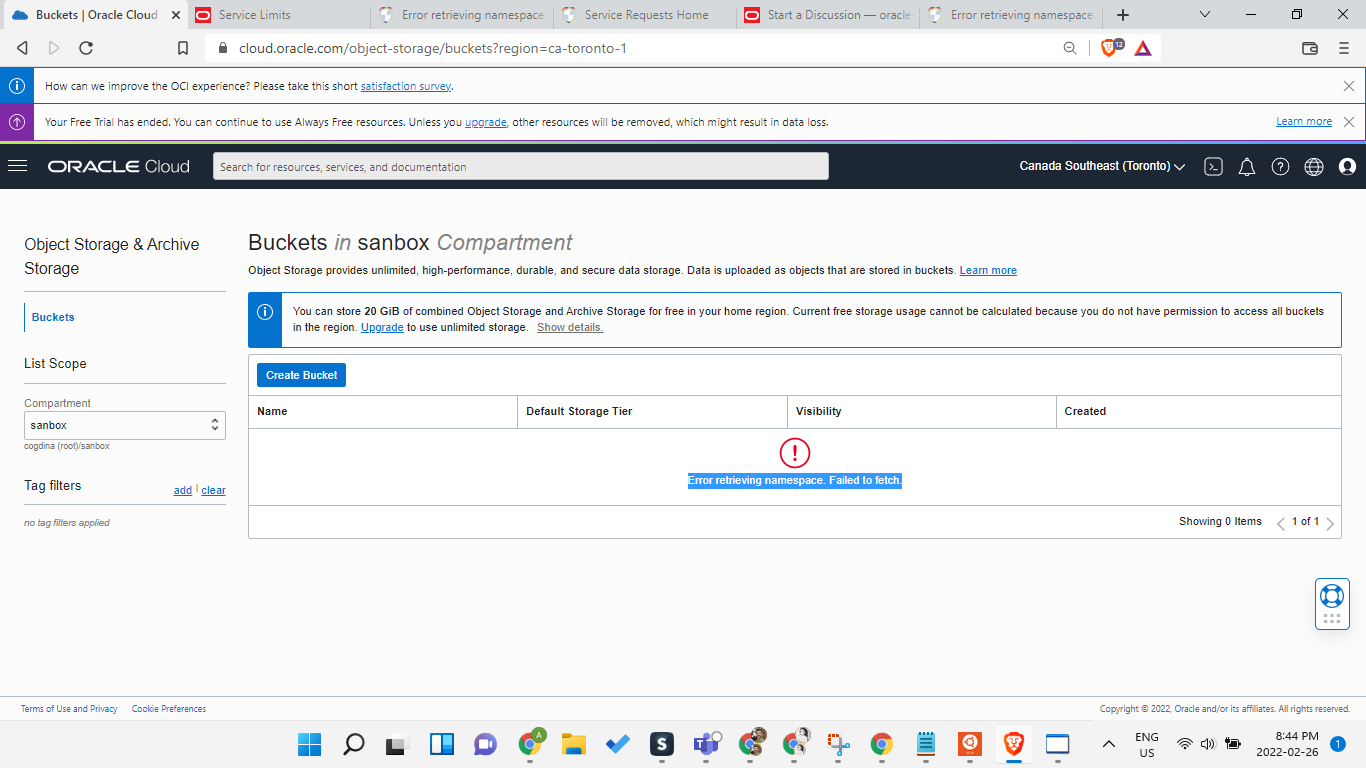The width and height of the screenshot is (1366, 768).
Task: Dismiss the Free Trial ended banner
Action: pyautogui.click(x=1349, y=122)
